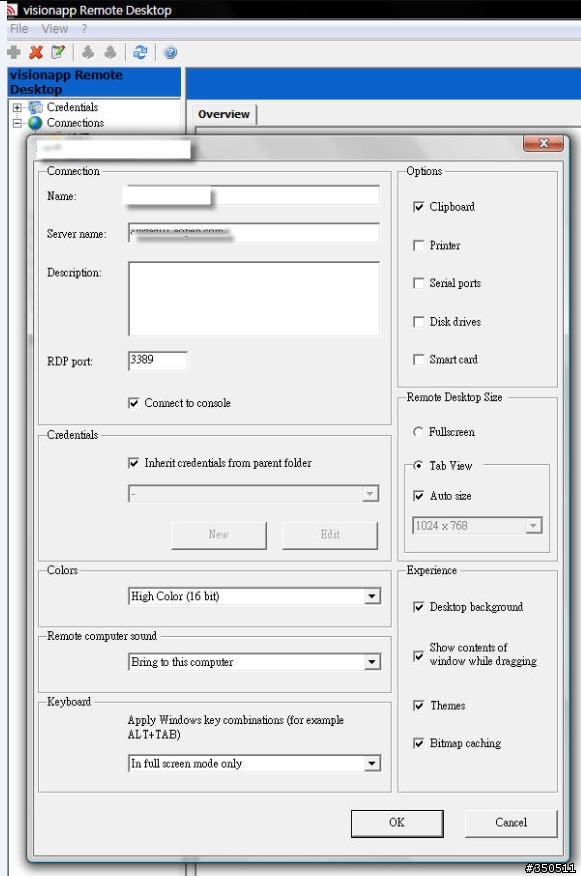The height and width of the screenshot is (876, 581).
Task: Click the Connections globe icon
Action: tap(35, 122)
